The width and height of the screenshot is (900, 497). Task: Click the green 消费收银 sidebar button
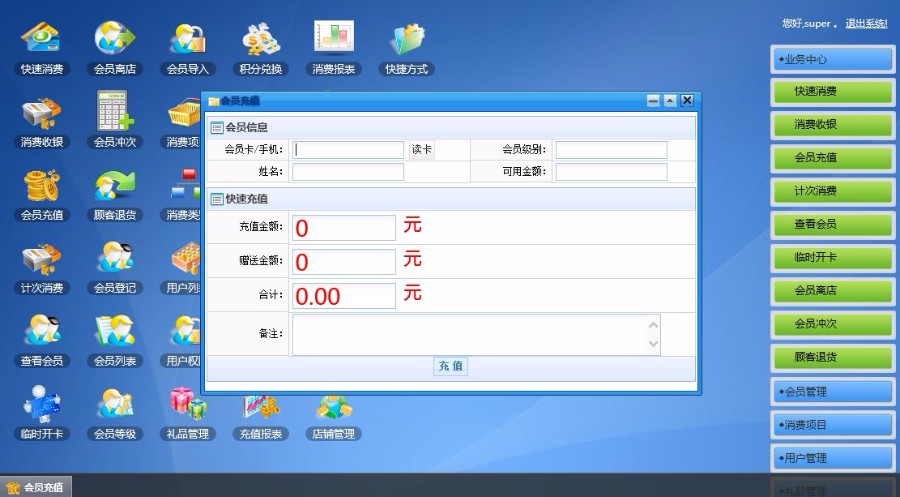[x=832, y=125]
